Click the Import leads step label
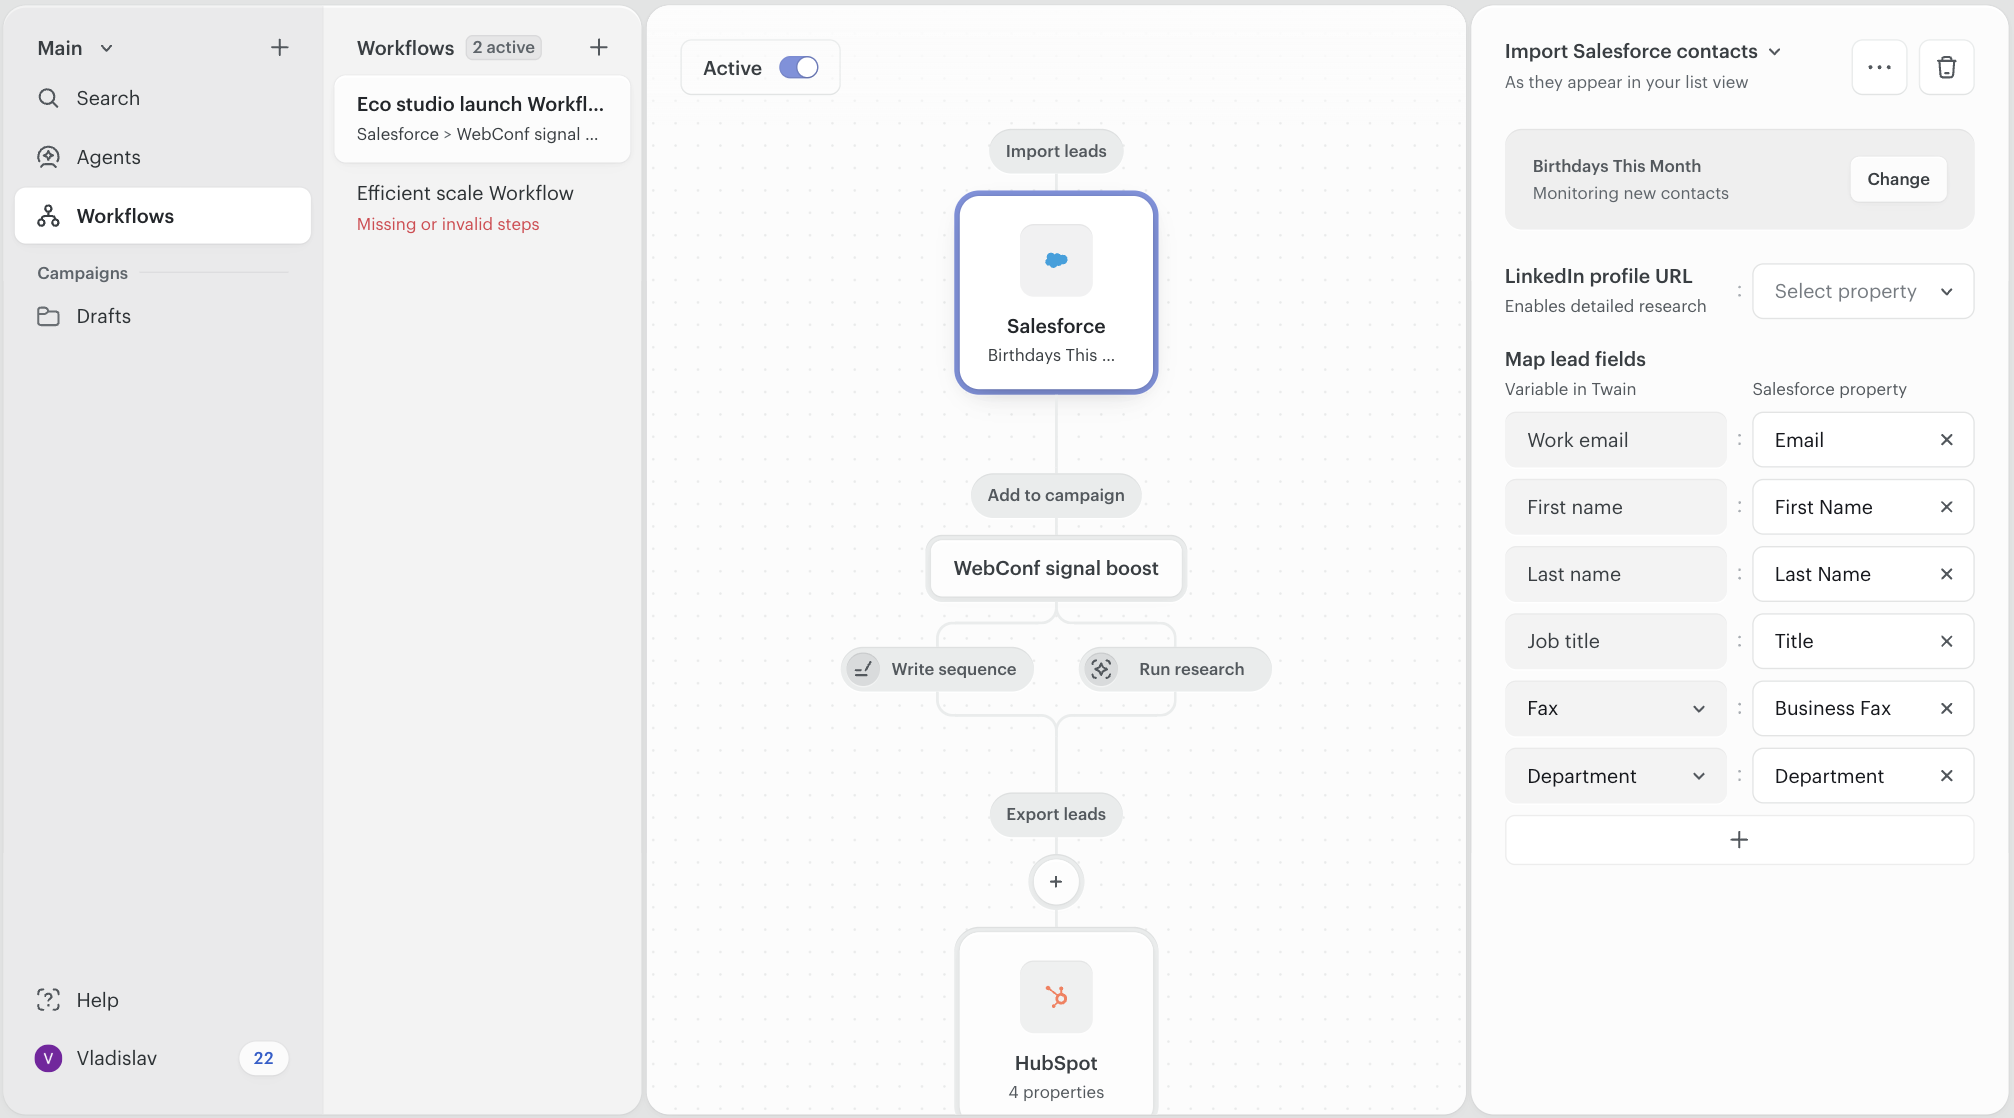The width and height of the screenshot is (2014, 1118). pos(1056,151)
